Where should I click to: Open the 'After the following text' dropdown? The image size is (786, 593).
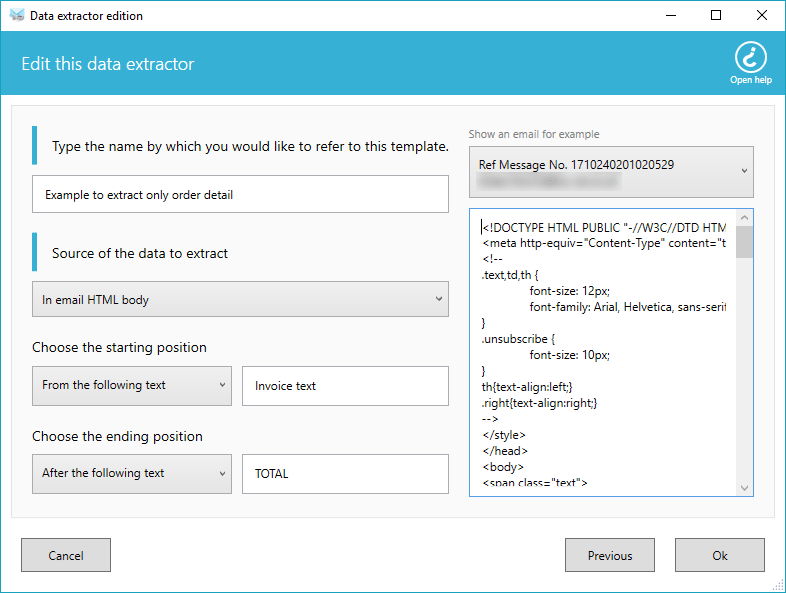132,474
